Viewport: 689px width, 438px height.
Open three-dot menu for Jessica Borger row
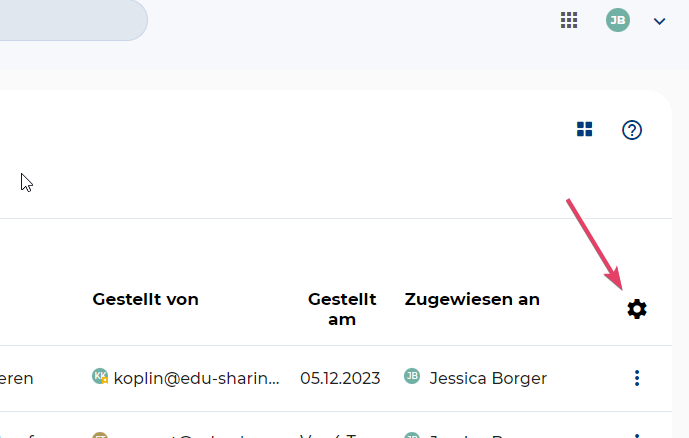click(x=637, y=378)
